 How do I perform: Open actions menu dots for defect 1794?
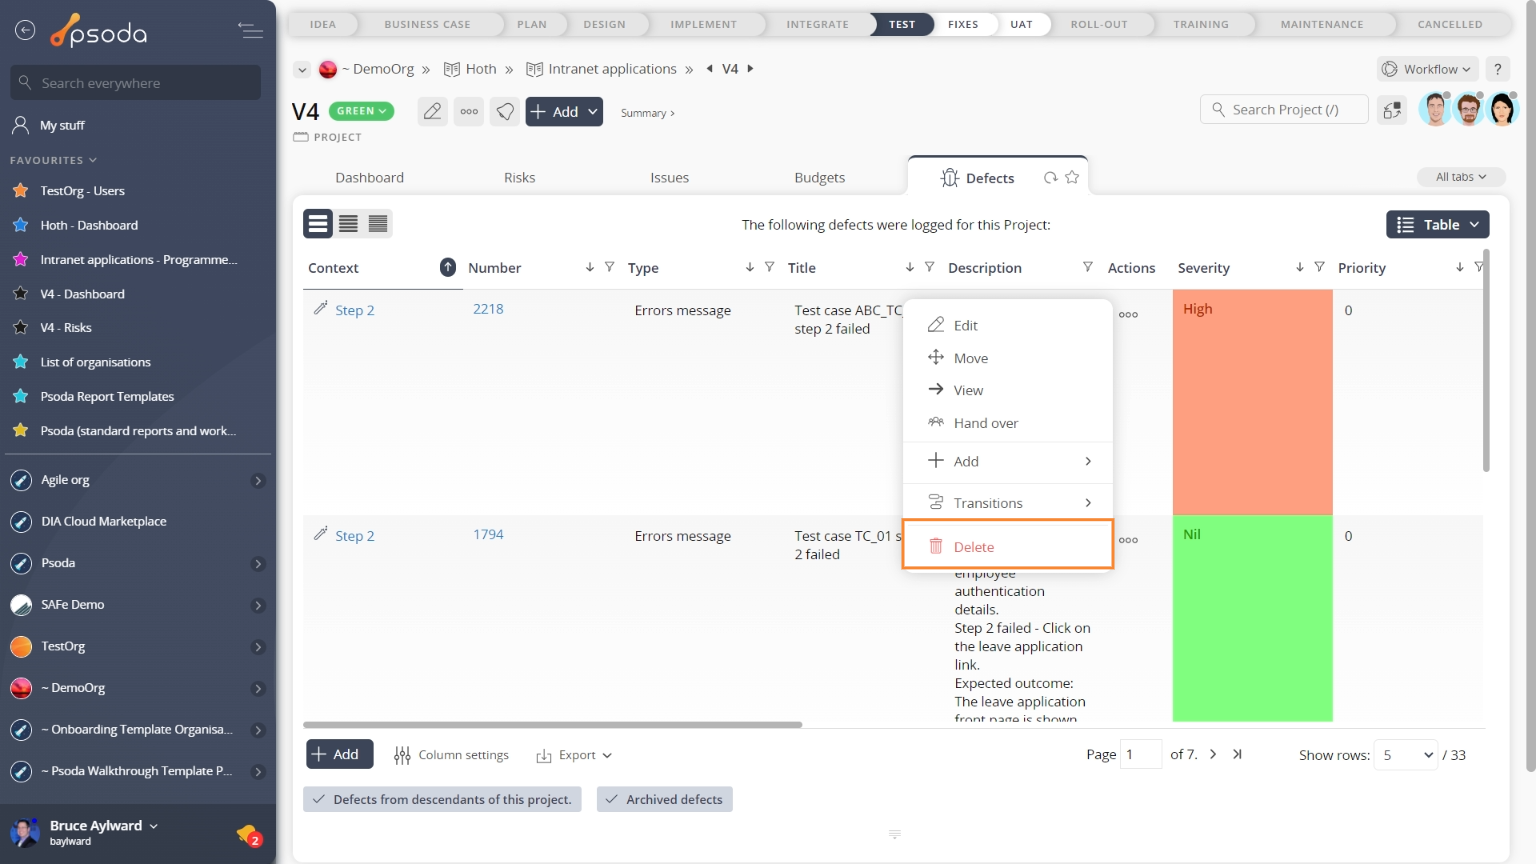(1128, 540)
